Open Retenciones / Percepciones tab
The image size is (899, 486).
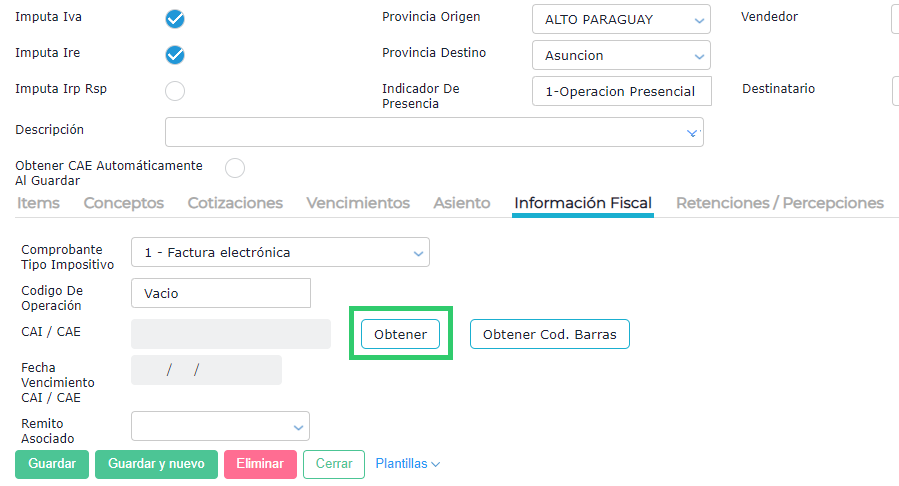coord(780,203)
